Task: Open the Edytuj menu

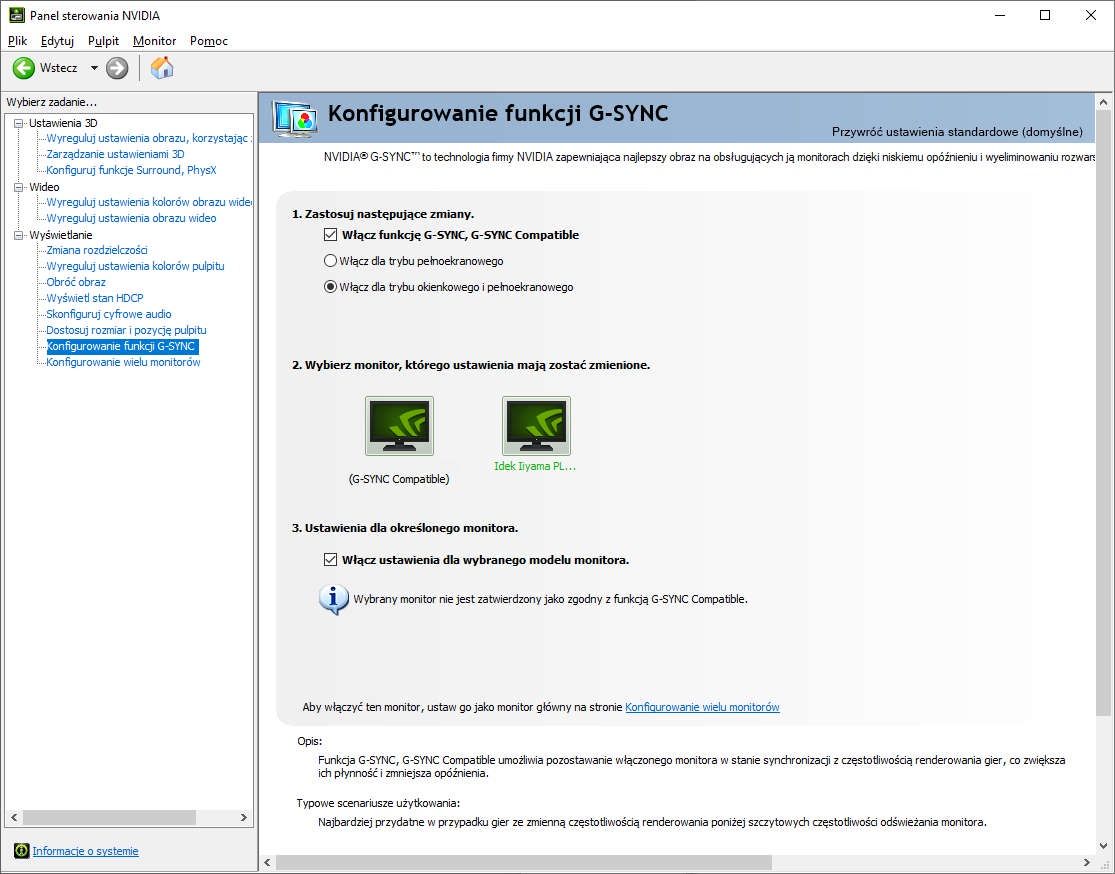Action: point(58,41)
